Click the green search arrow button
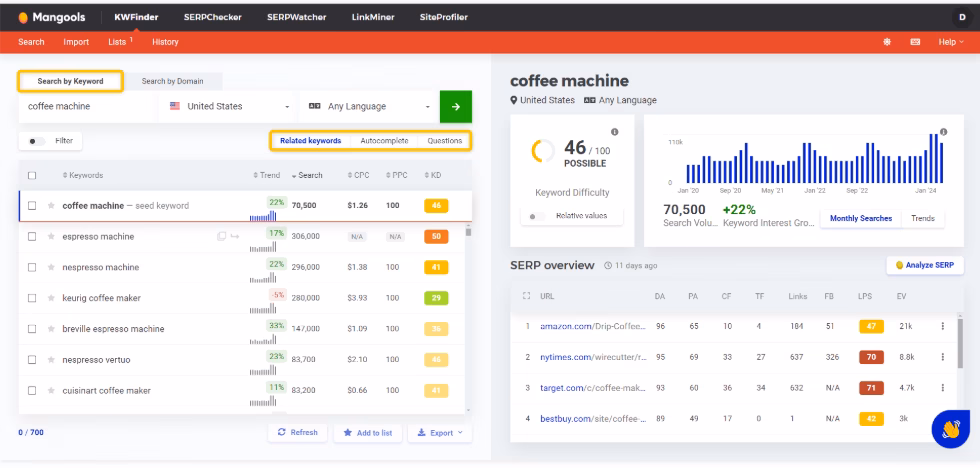The height and width of the screenshot is (468, 980). point(455,106)
